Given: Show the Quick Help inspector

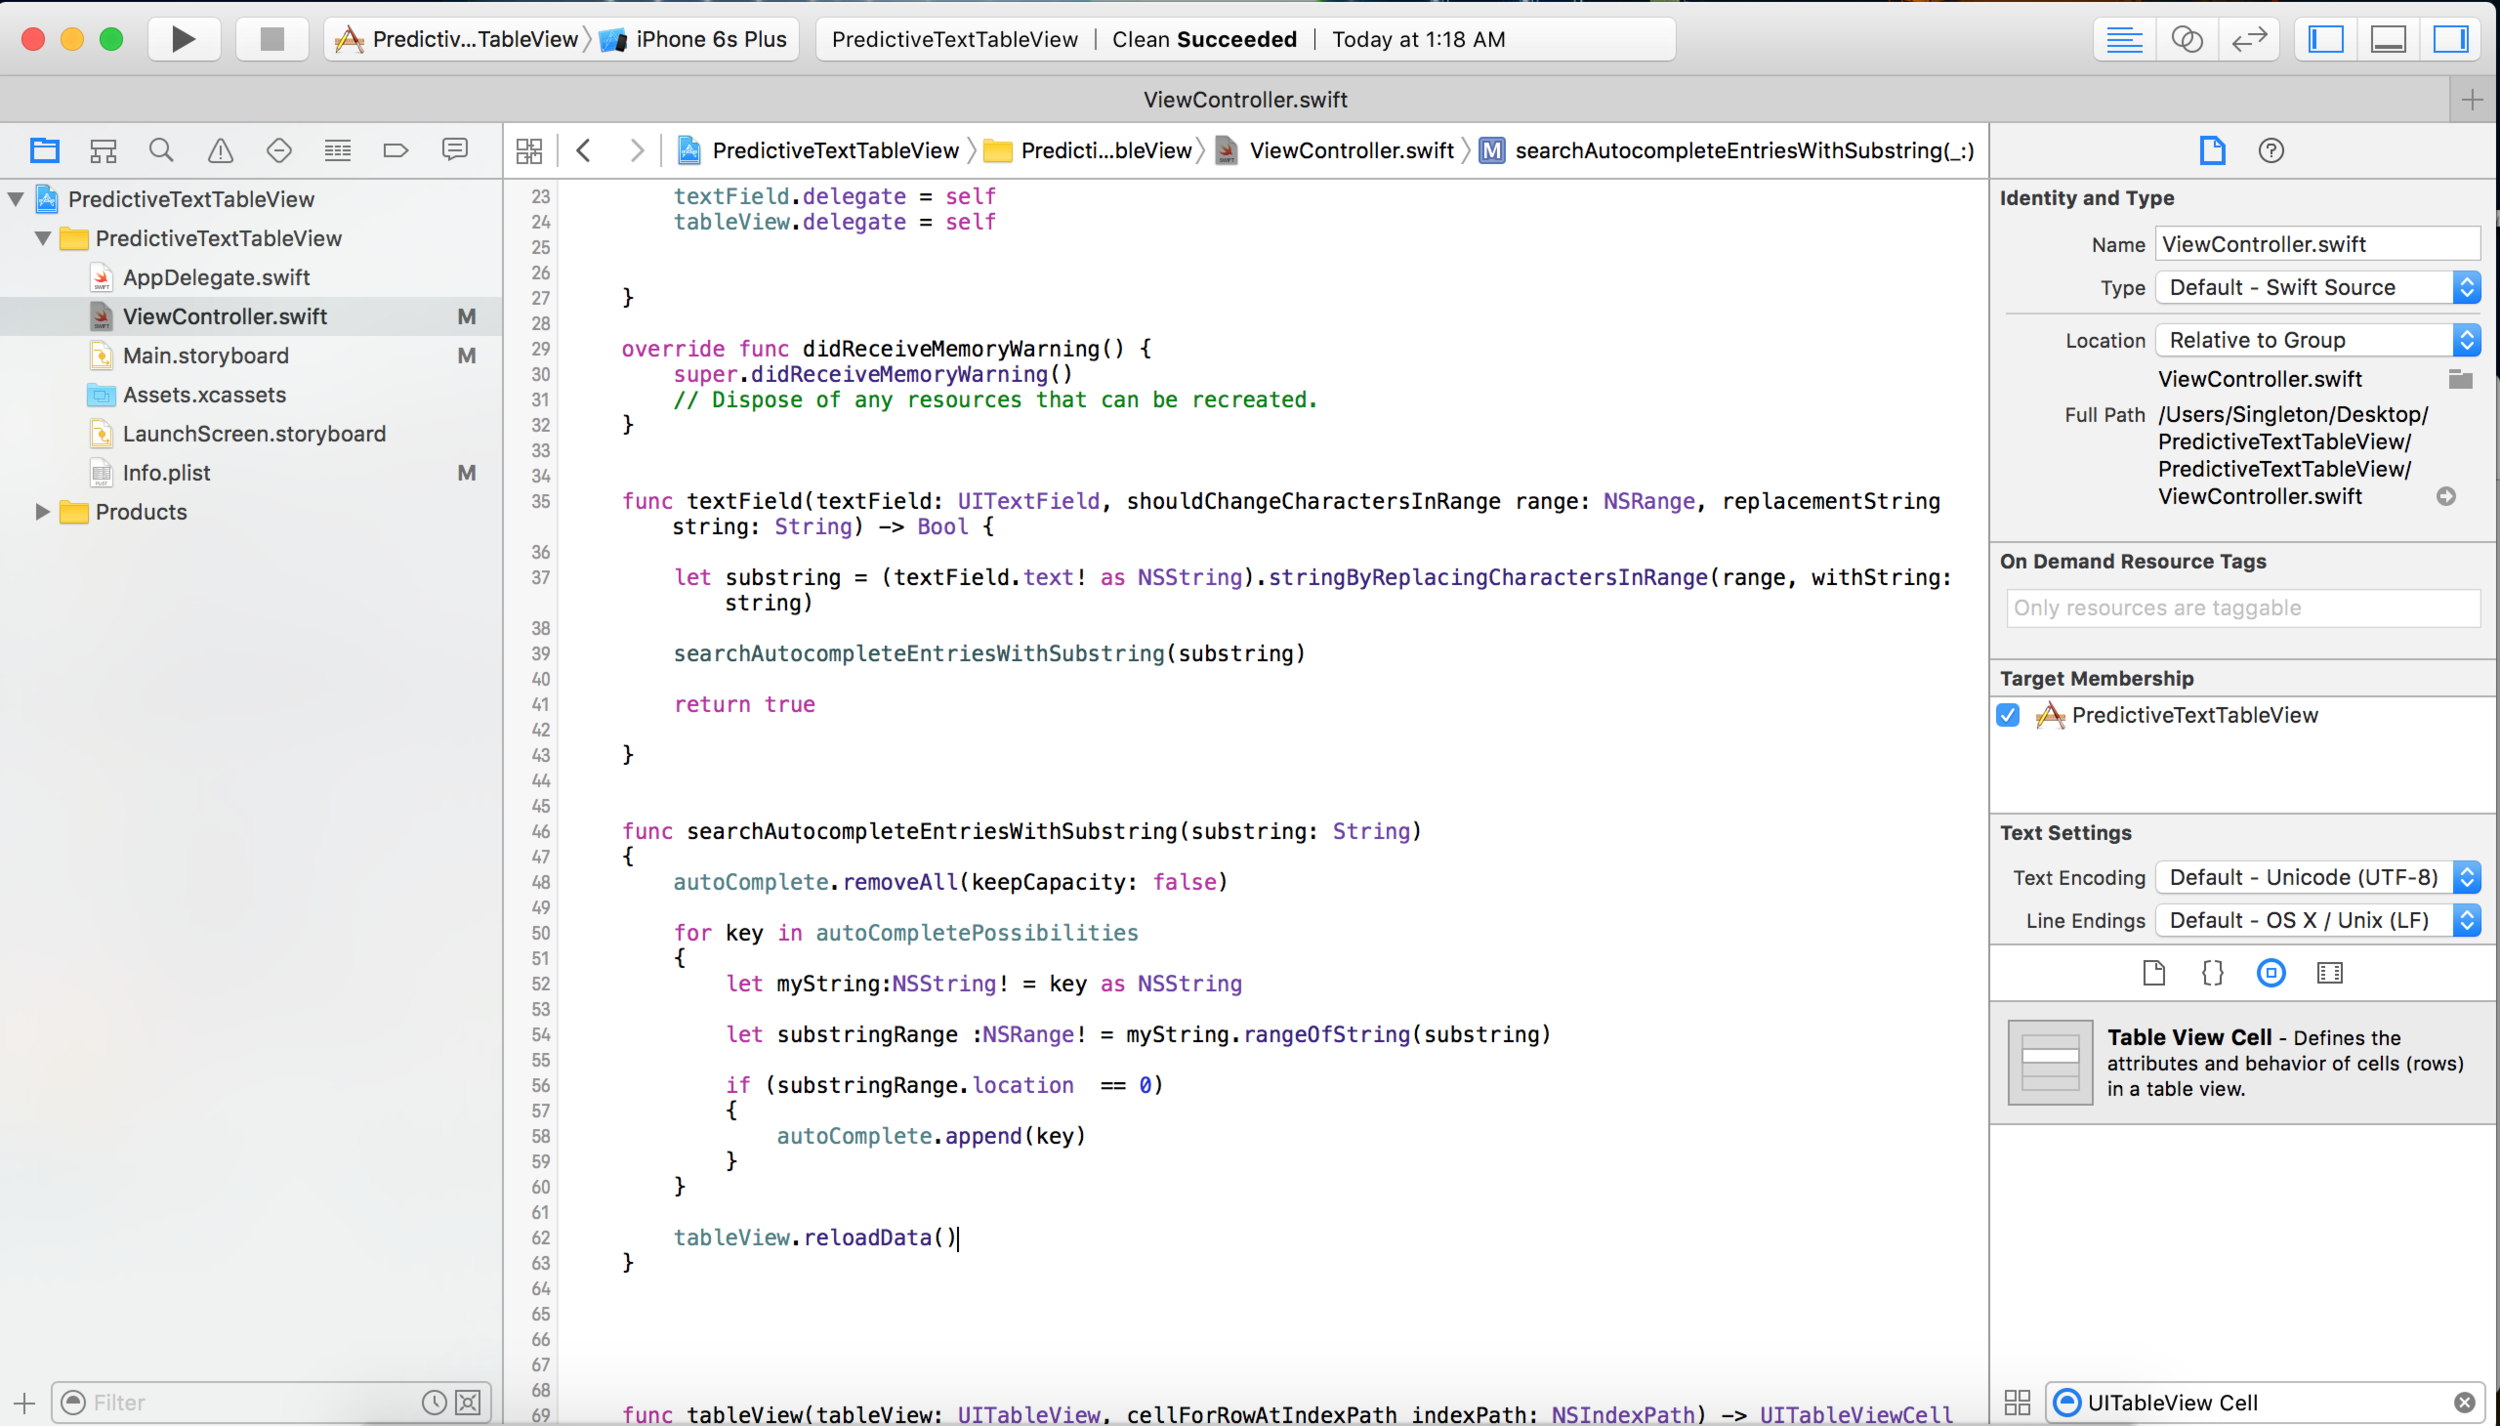Looking at the screenshot, I should [2271, 151].
